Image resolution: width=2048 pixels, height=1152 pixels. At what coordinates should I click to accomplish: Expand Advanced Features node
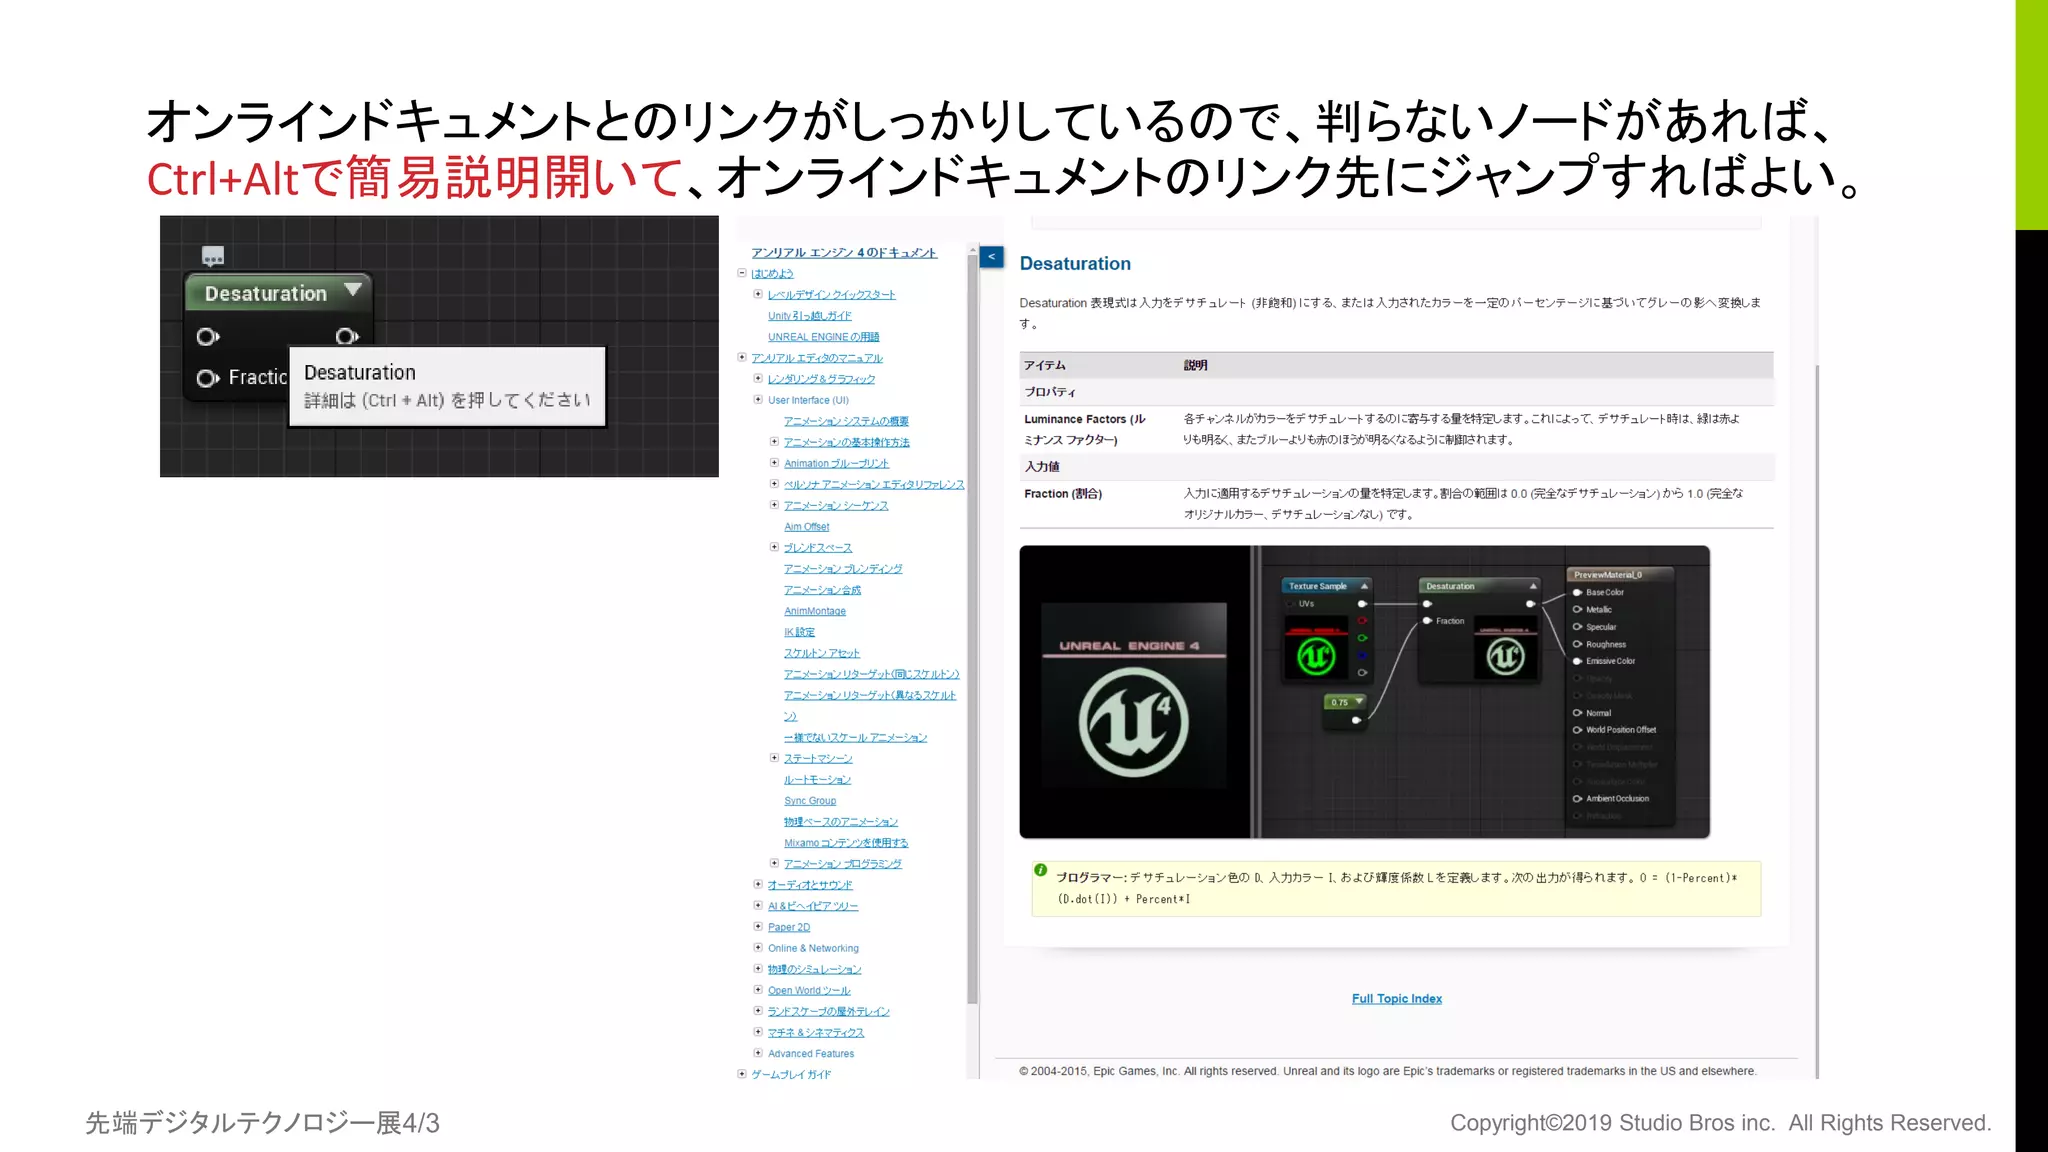tap(758, 1052)
